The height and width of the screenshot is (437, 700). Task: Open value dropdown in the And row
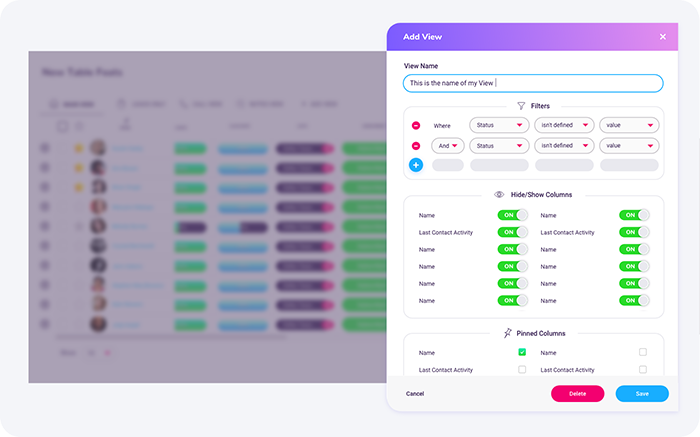(x=629, y=146)
